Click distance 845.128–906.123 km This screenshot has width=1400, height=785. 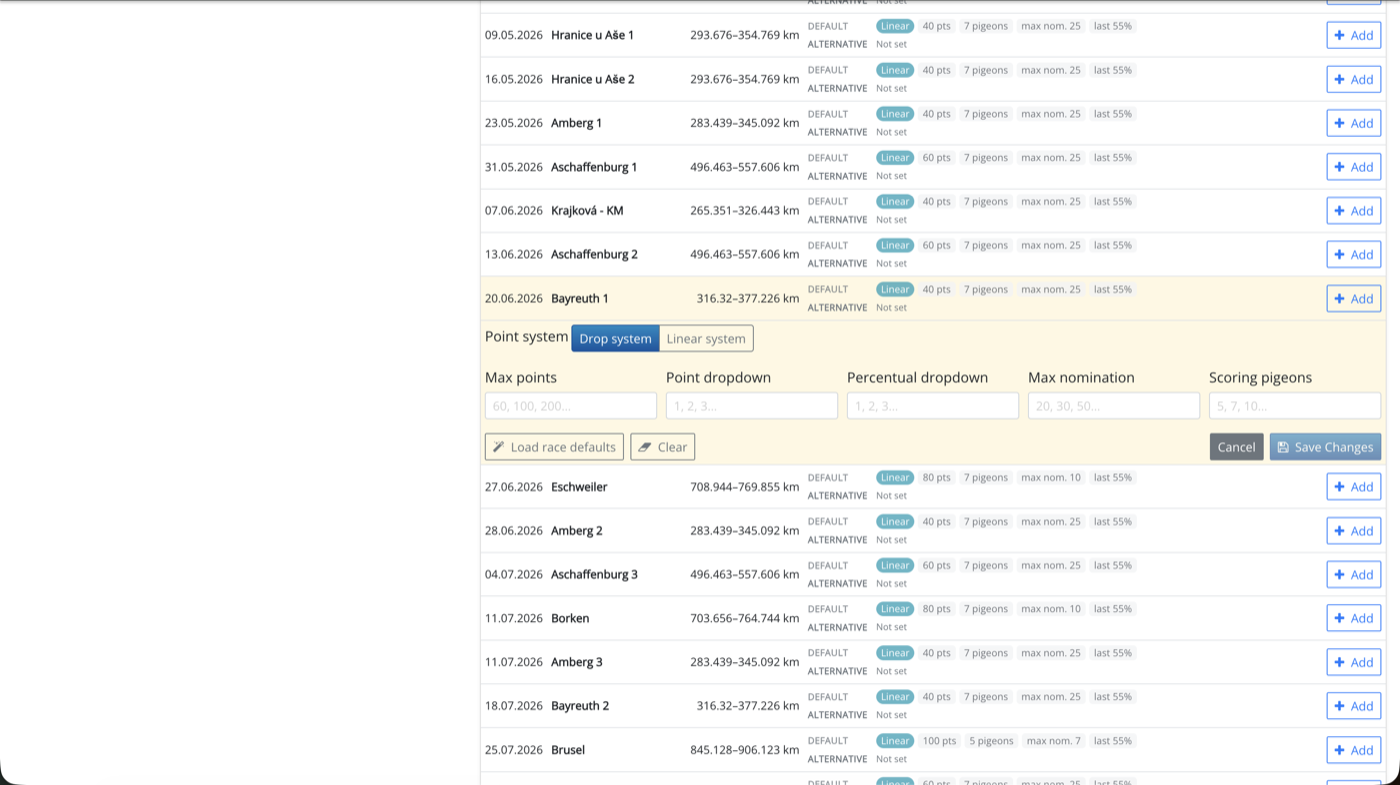745,750
